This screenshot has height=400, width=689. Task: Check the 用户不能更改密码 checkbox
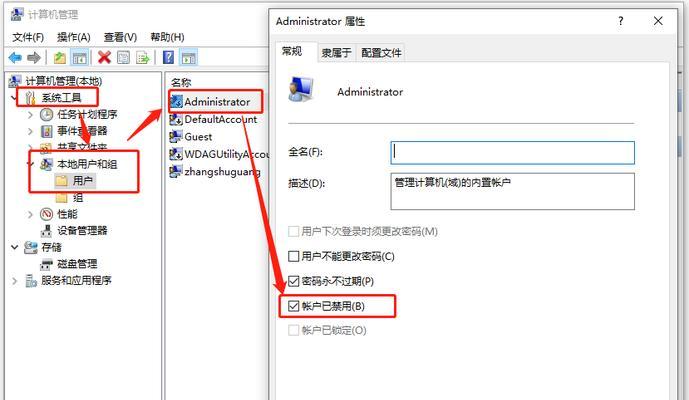[x=294, y=256]
